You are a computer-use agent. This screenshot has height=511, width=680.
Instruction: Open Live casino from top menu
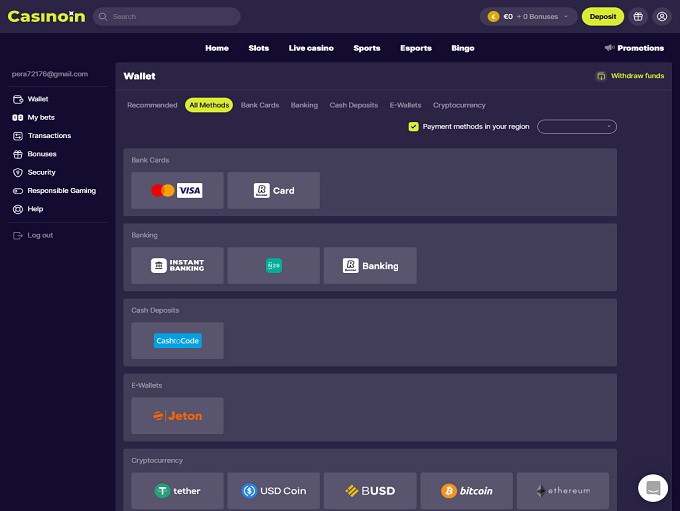point(311,48)
